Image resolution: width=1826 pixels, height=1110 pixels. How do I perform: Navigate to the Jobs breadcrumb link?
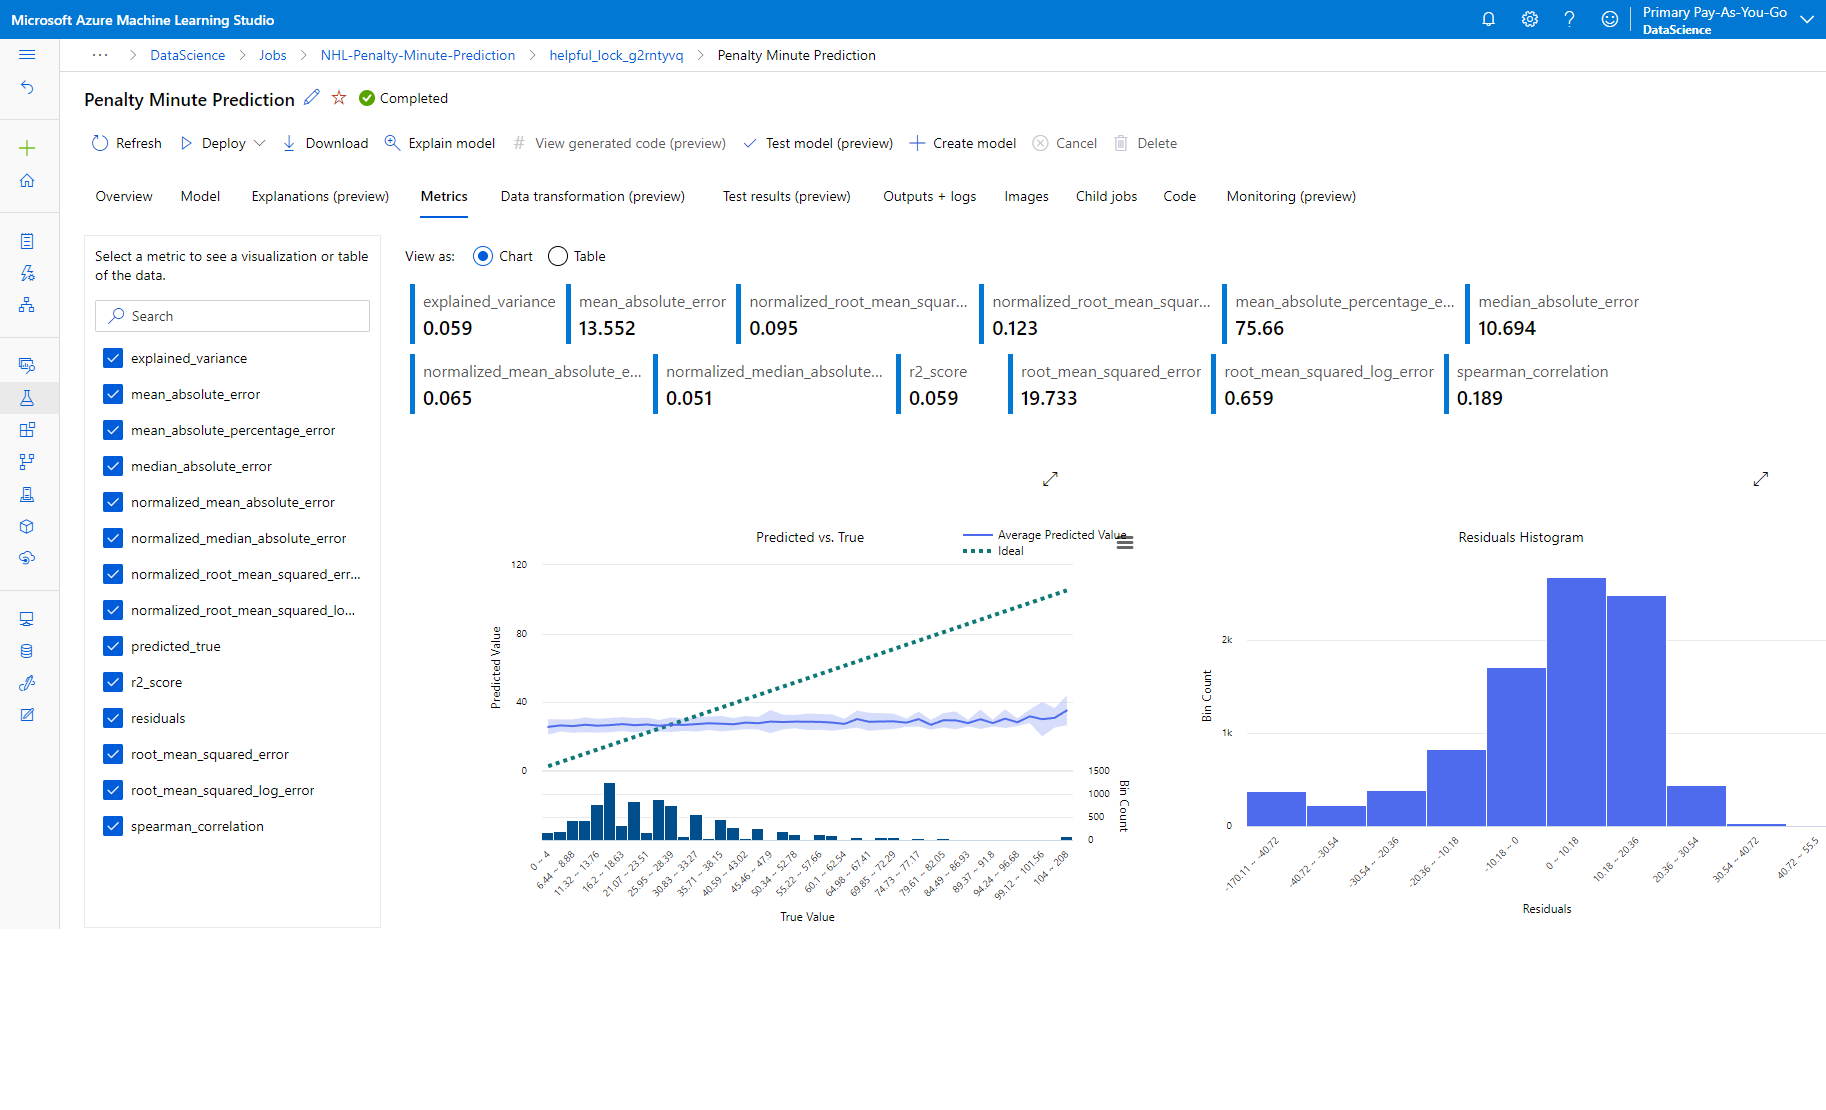coord(272,55)
